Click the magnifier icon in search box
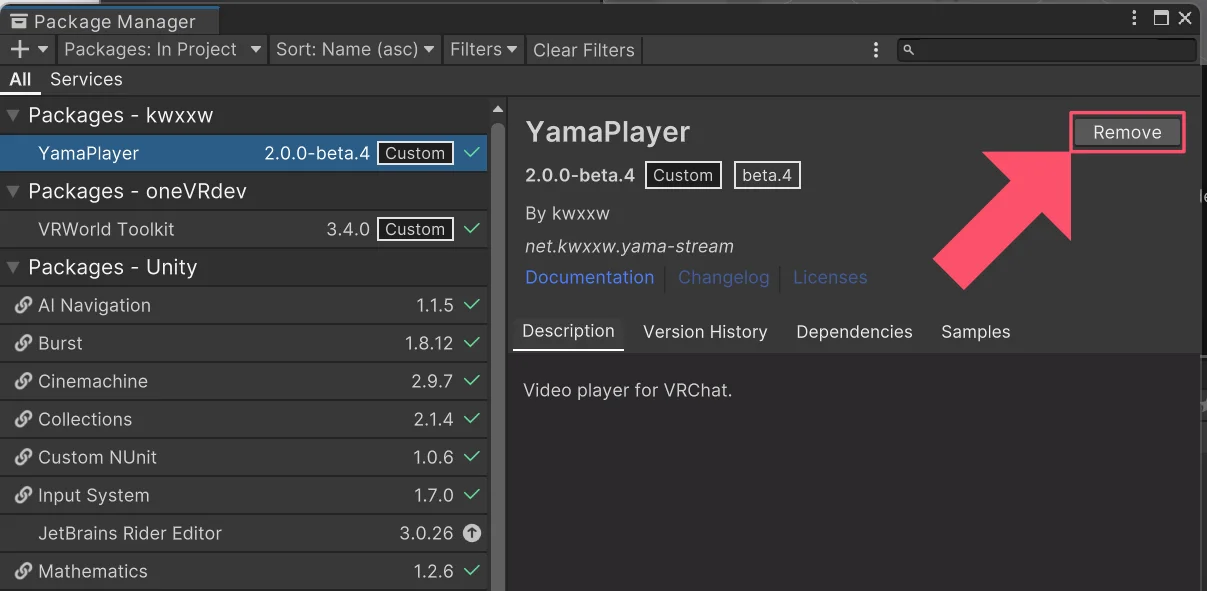1207x591 pixels. 908,50
